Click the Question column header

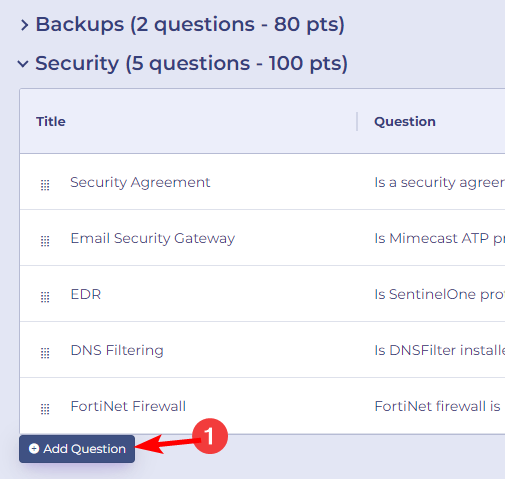(405, 121)
